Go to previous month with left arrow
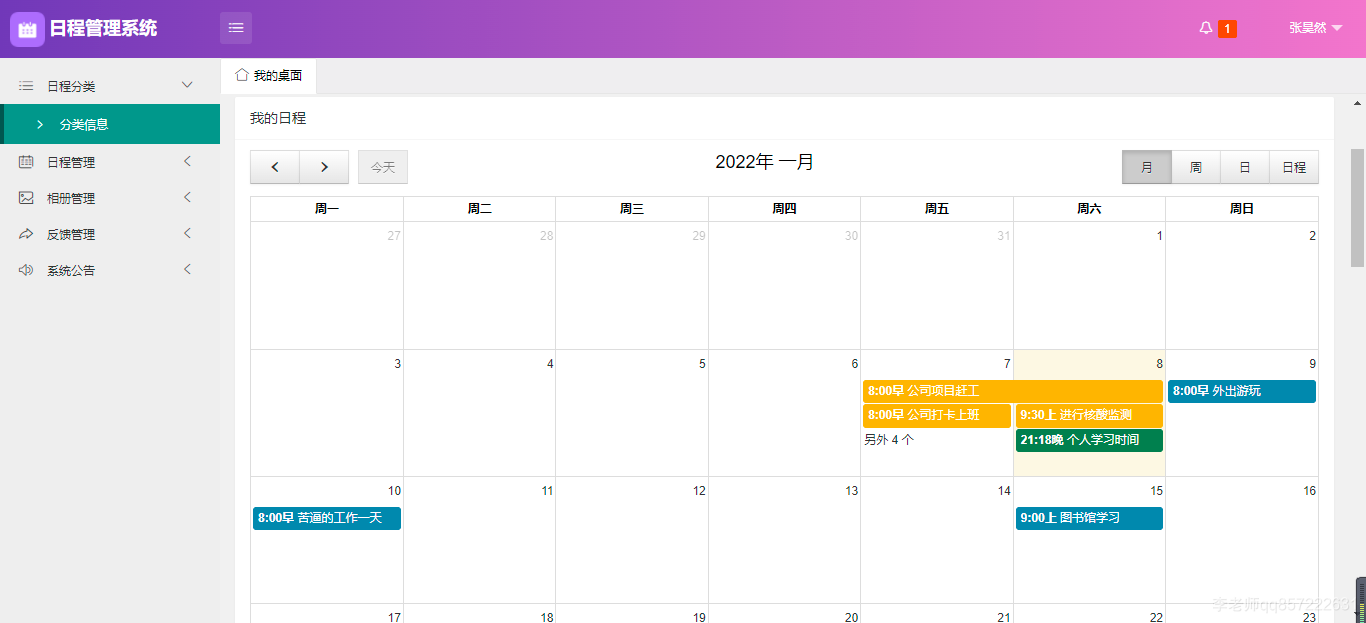1366x623 pixels. pyautogui.click(x=275, y=167)
